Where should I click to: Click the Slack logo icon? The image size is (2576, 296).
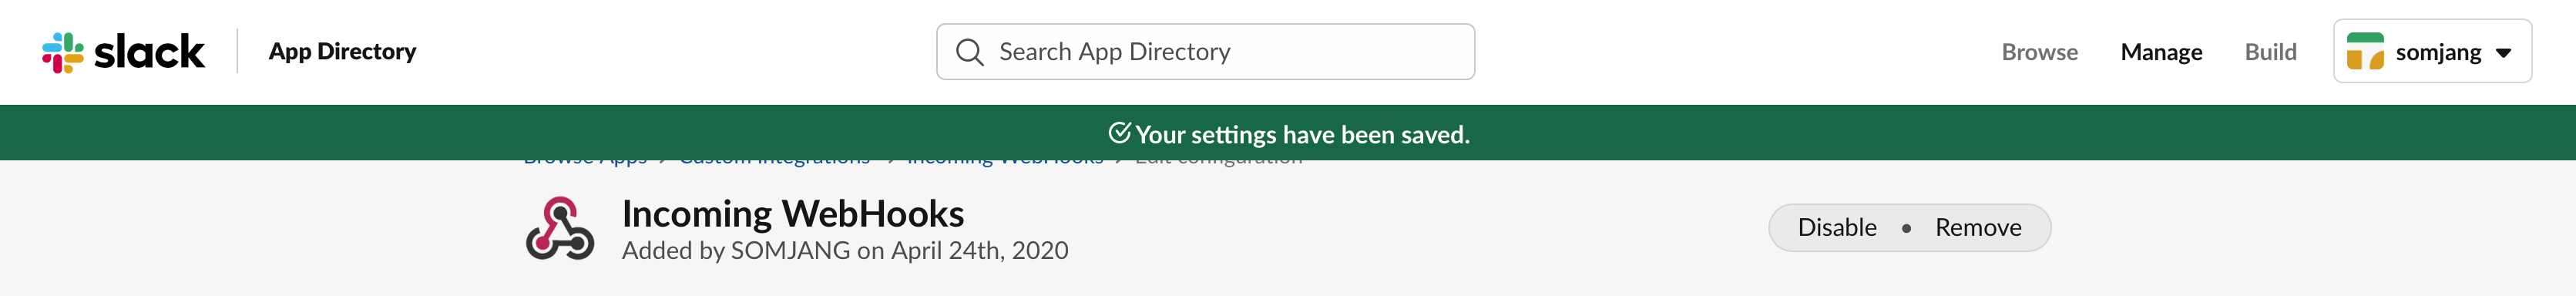(x=62, y=52)
